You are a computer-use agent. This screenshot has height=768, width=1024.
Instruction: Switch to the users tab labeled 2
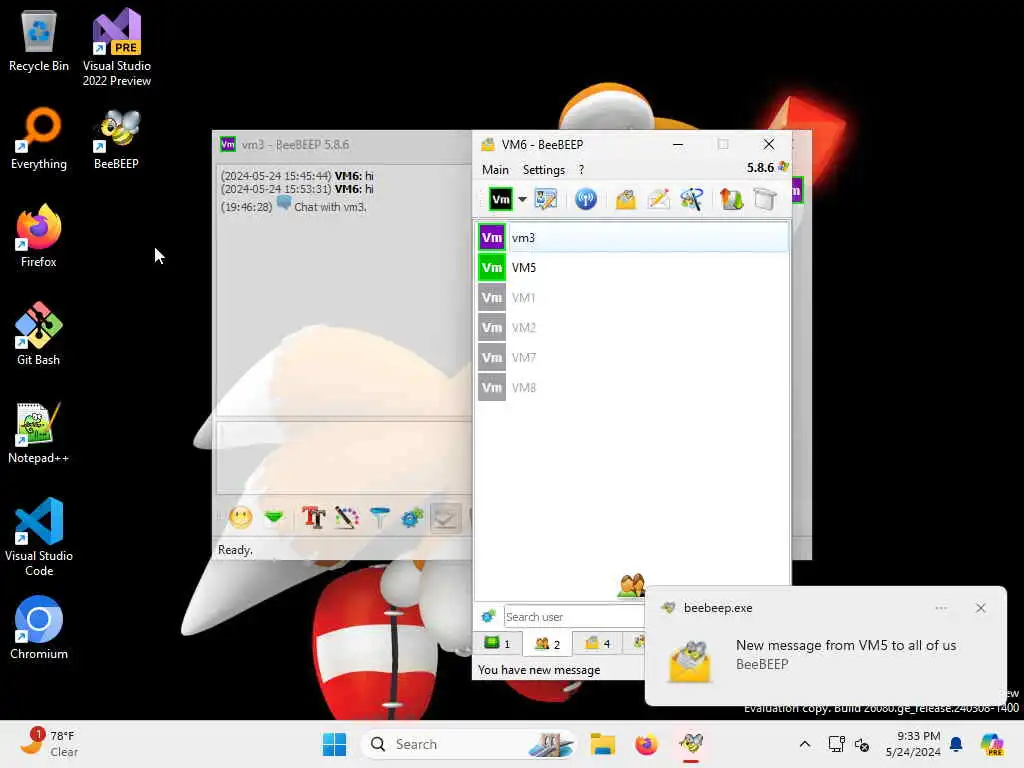(547, 643)
